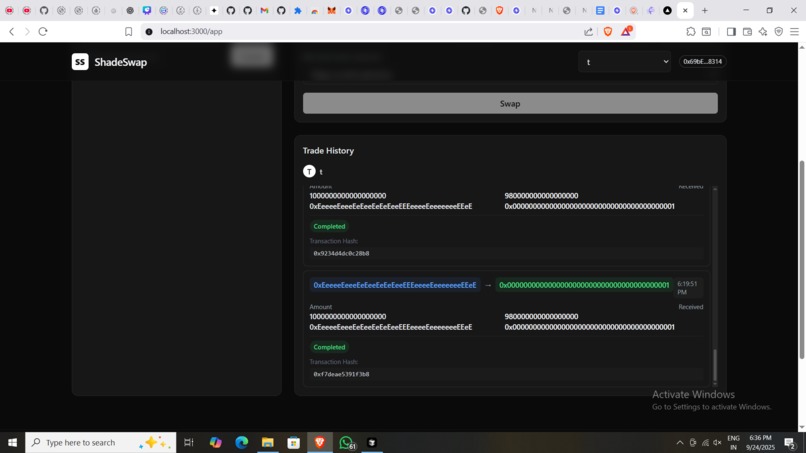Open Brave Shields lion icon in address bar
Viewport: 806px width, 453px height.
608,31
